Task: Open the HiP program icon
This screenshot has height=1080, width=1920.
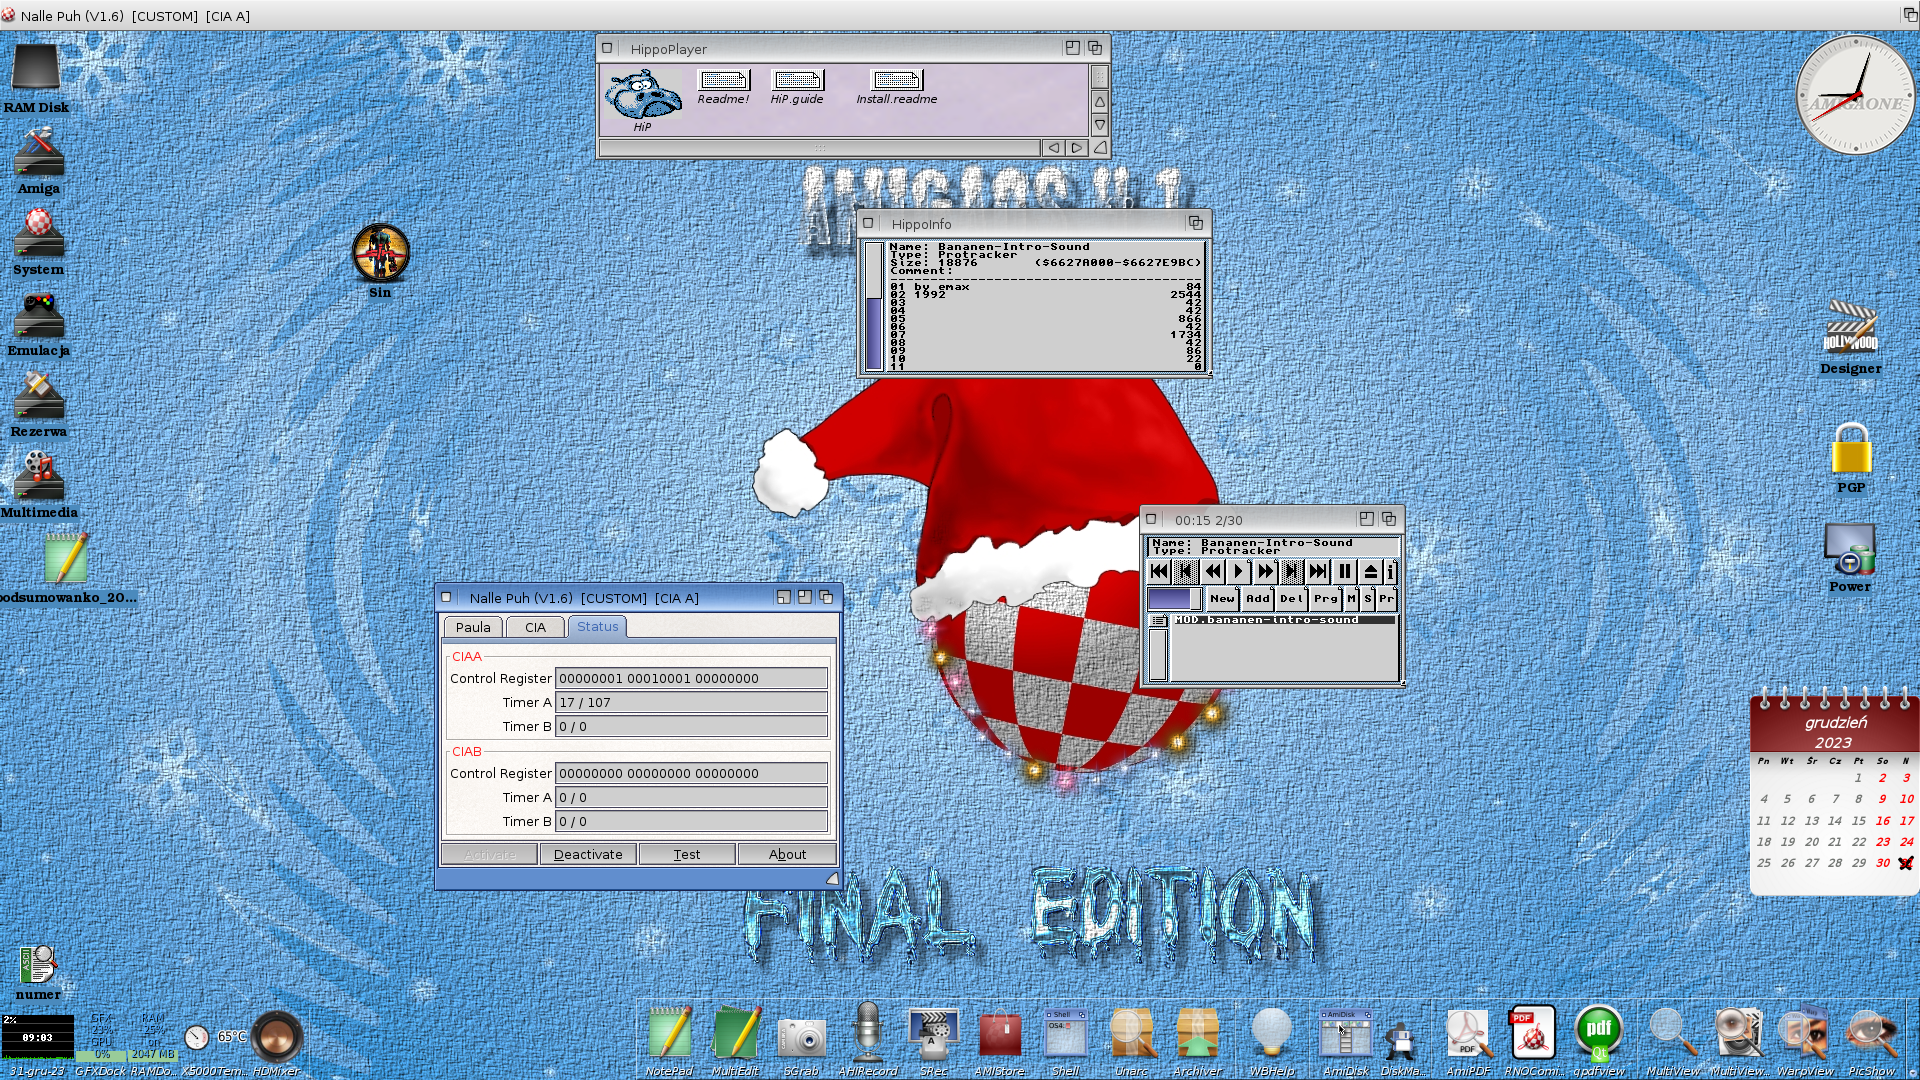Action: click(642, 100)
